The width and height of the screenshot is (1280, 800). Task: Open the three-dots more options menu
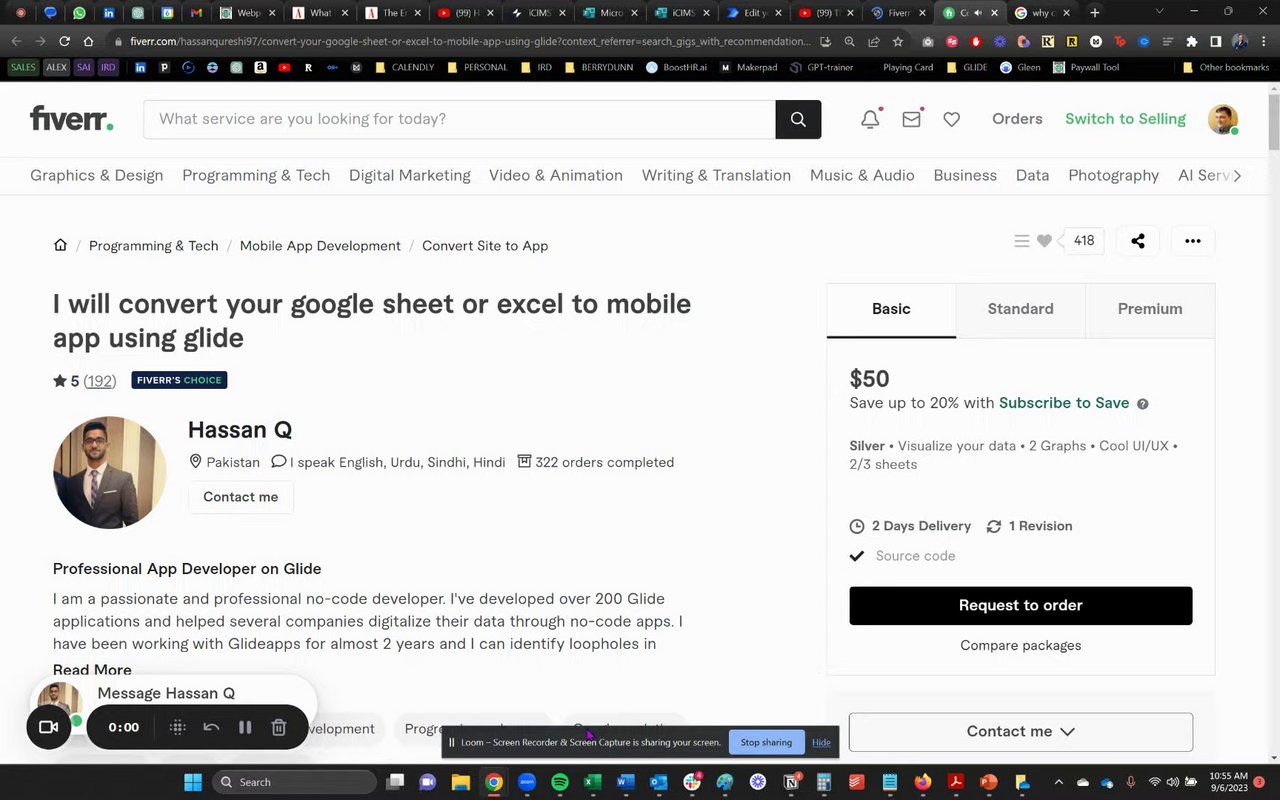click(x=1193, y=241)
